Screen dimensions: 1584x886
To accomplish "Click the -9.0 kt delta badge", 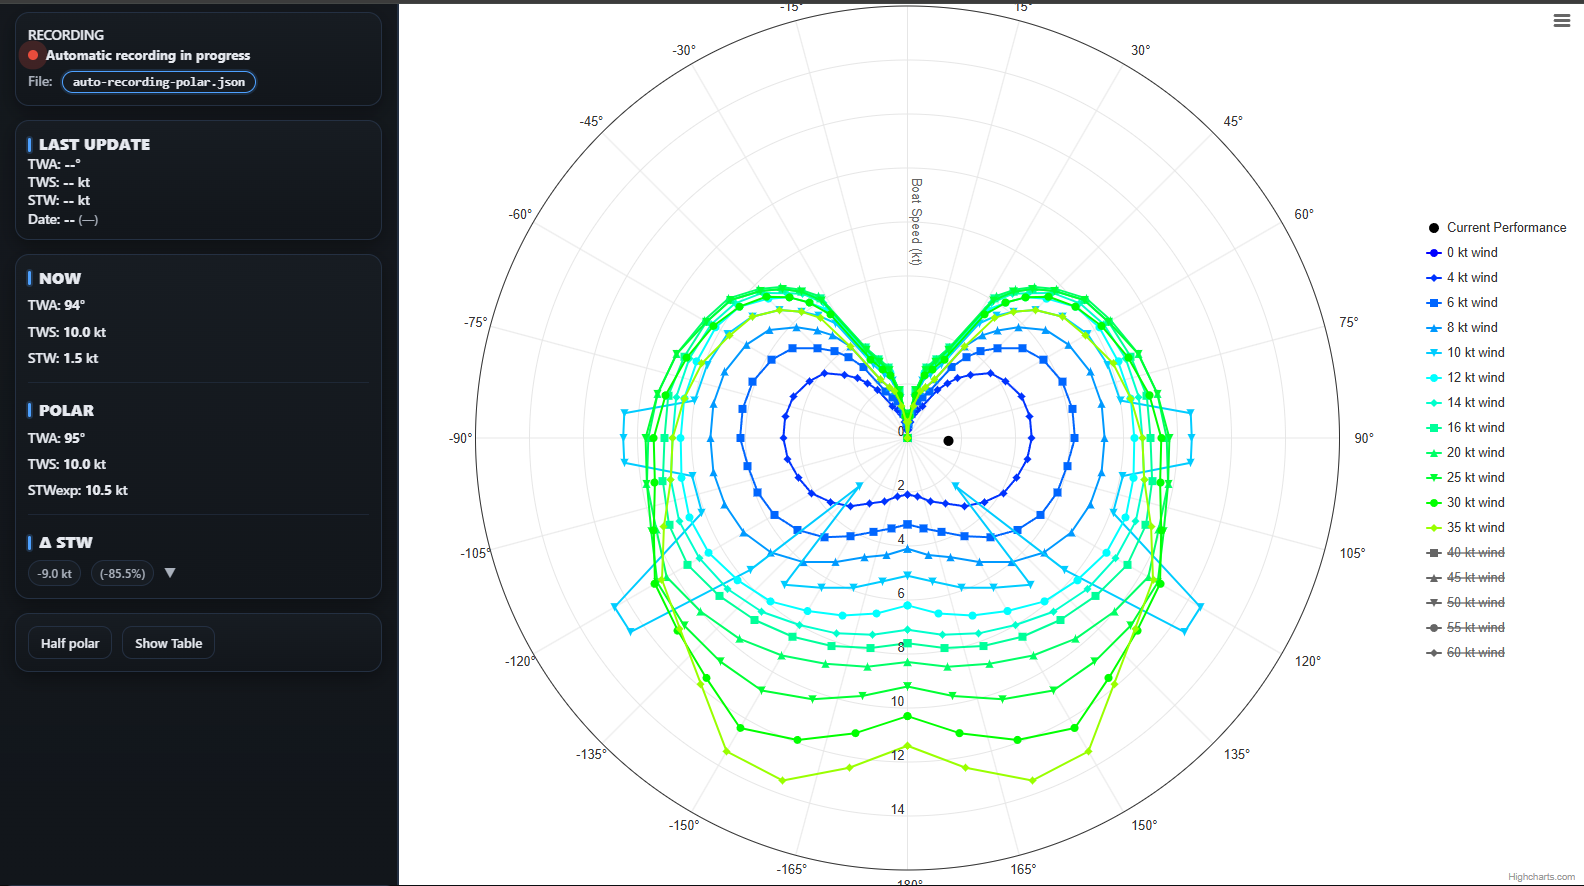I will (x=54, y=573).
